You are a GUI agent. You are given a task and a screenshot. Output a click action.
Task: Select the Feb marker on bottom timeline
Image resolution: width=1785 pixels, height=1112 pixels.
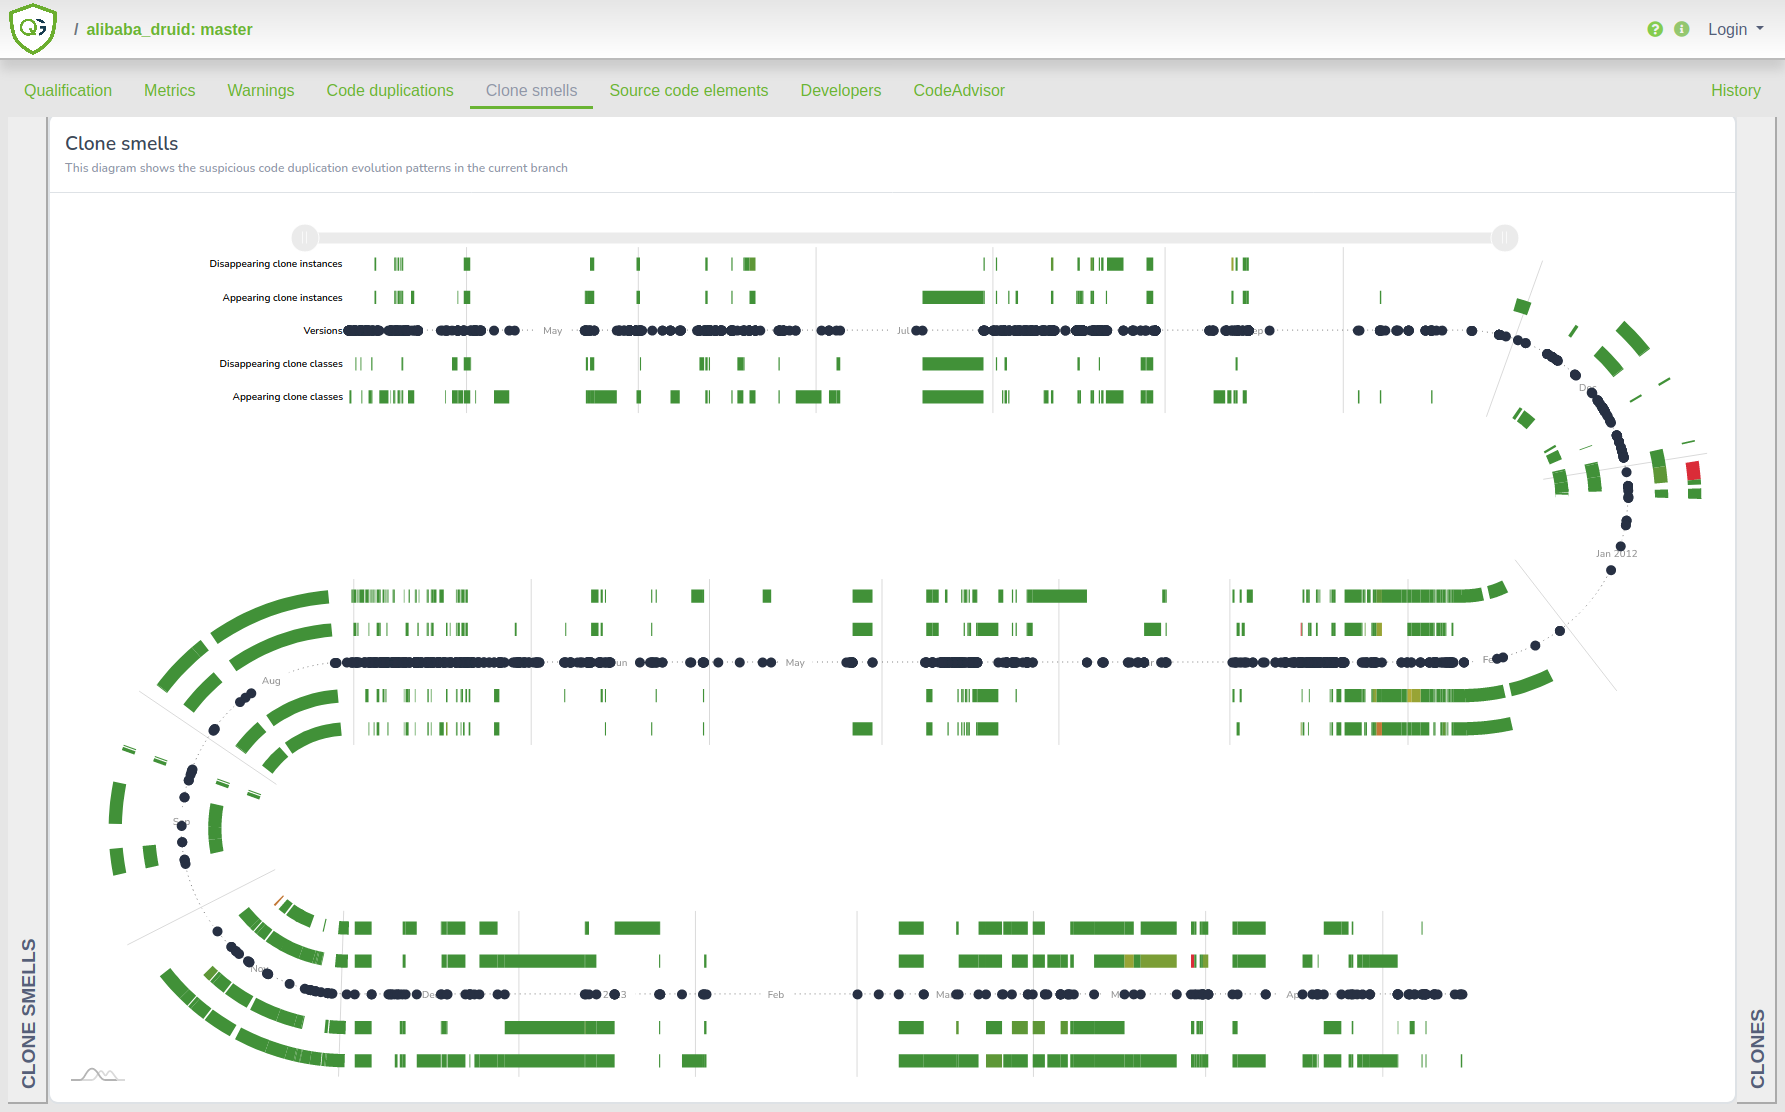(x=776, y=995)
